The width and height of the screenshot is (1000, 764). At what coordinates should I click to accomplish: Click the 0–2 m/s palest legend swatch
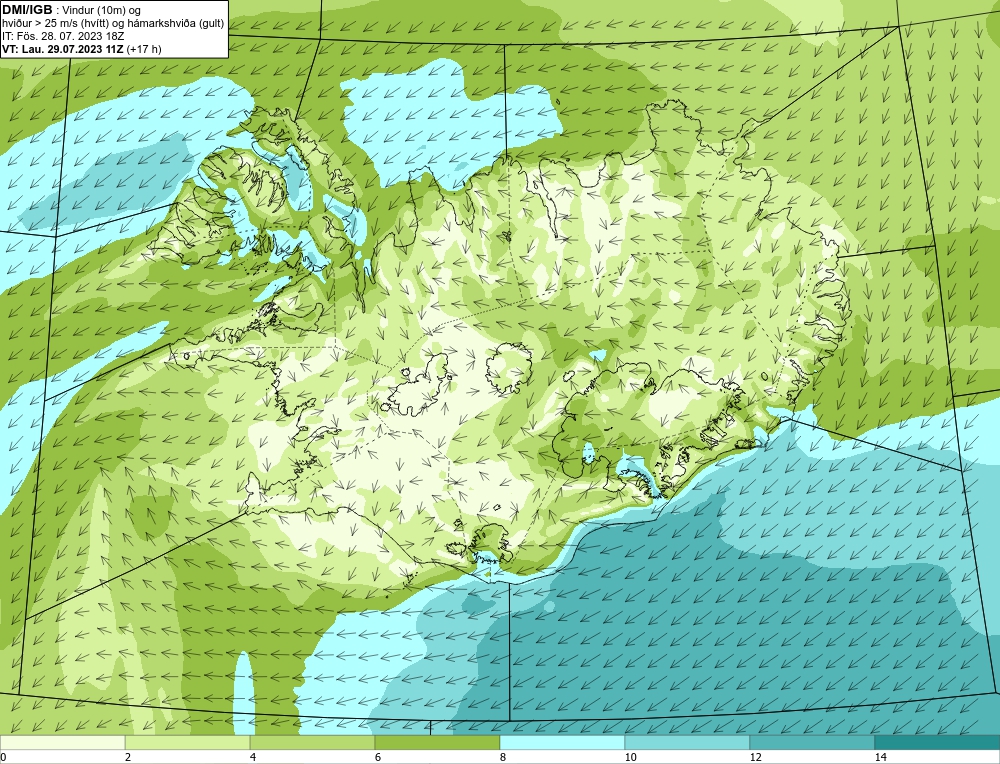62,742
